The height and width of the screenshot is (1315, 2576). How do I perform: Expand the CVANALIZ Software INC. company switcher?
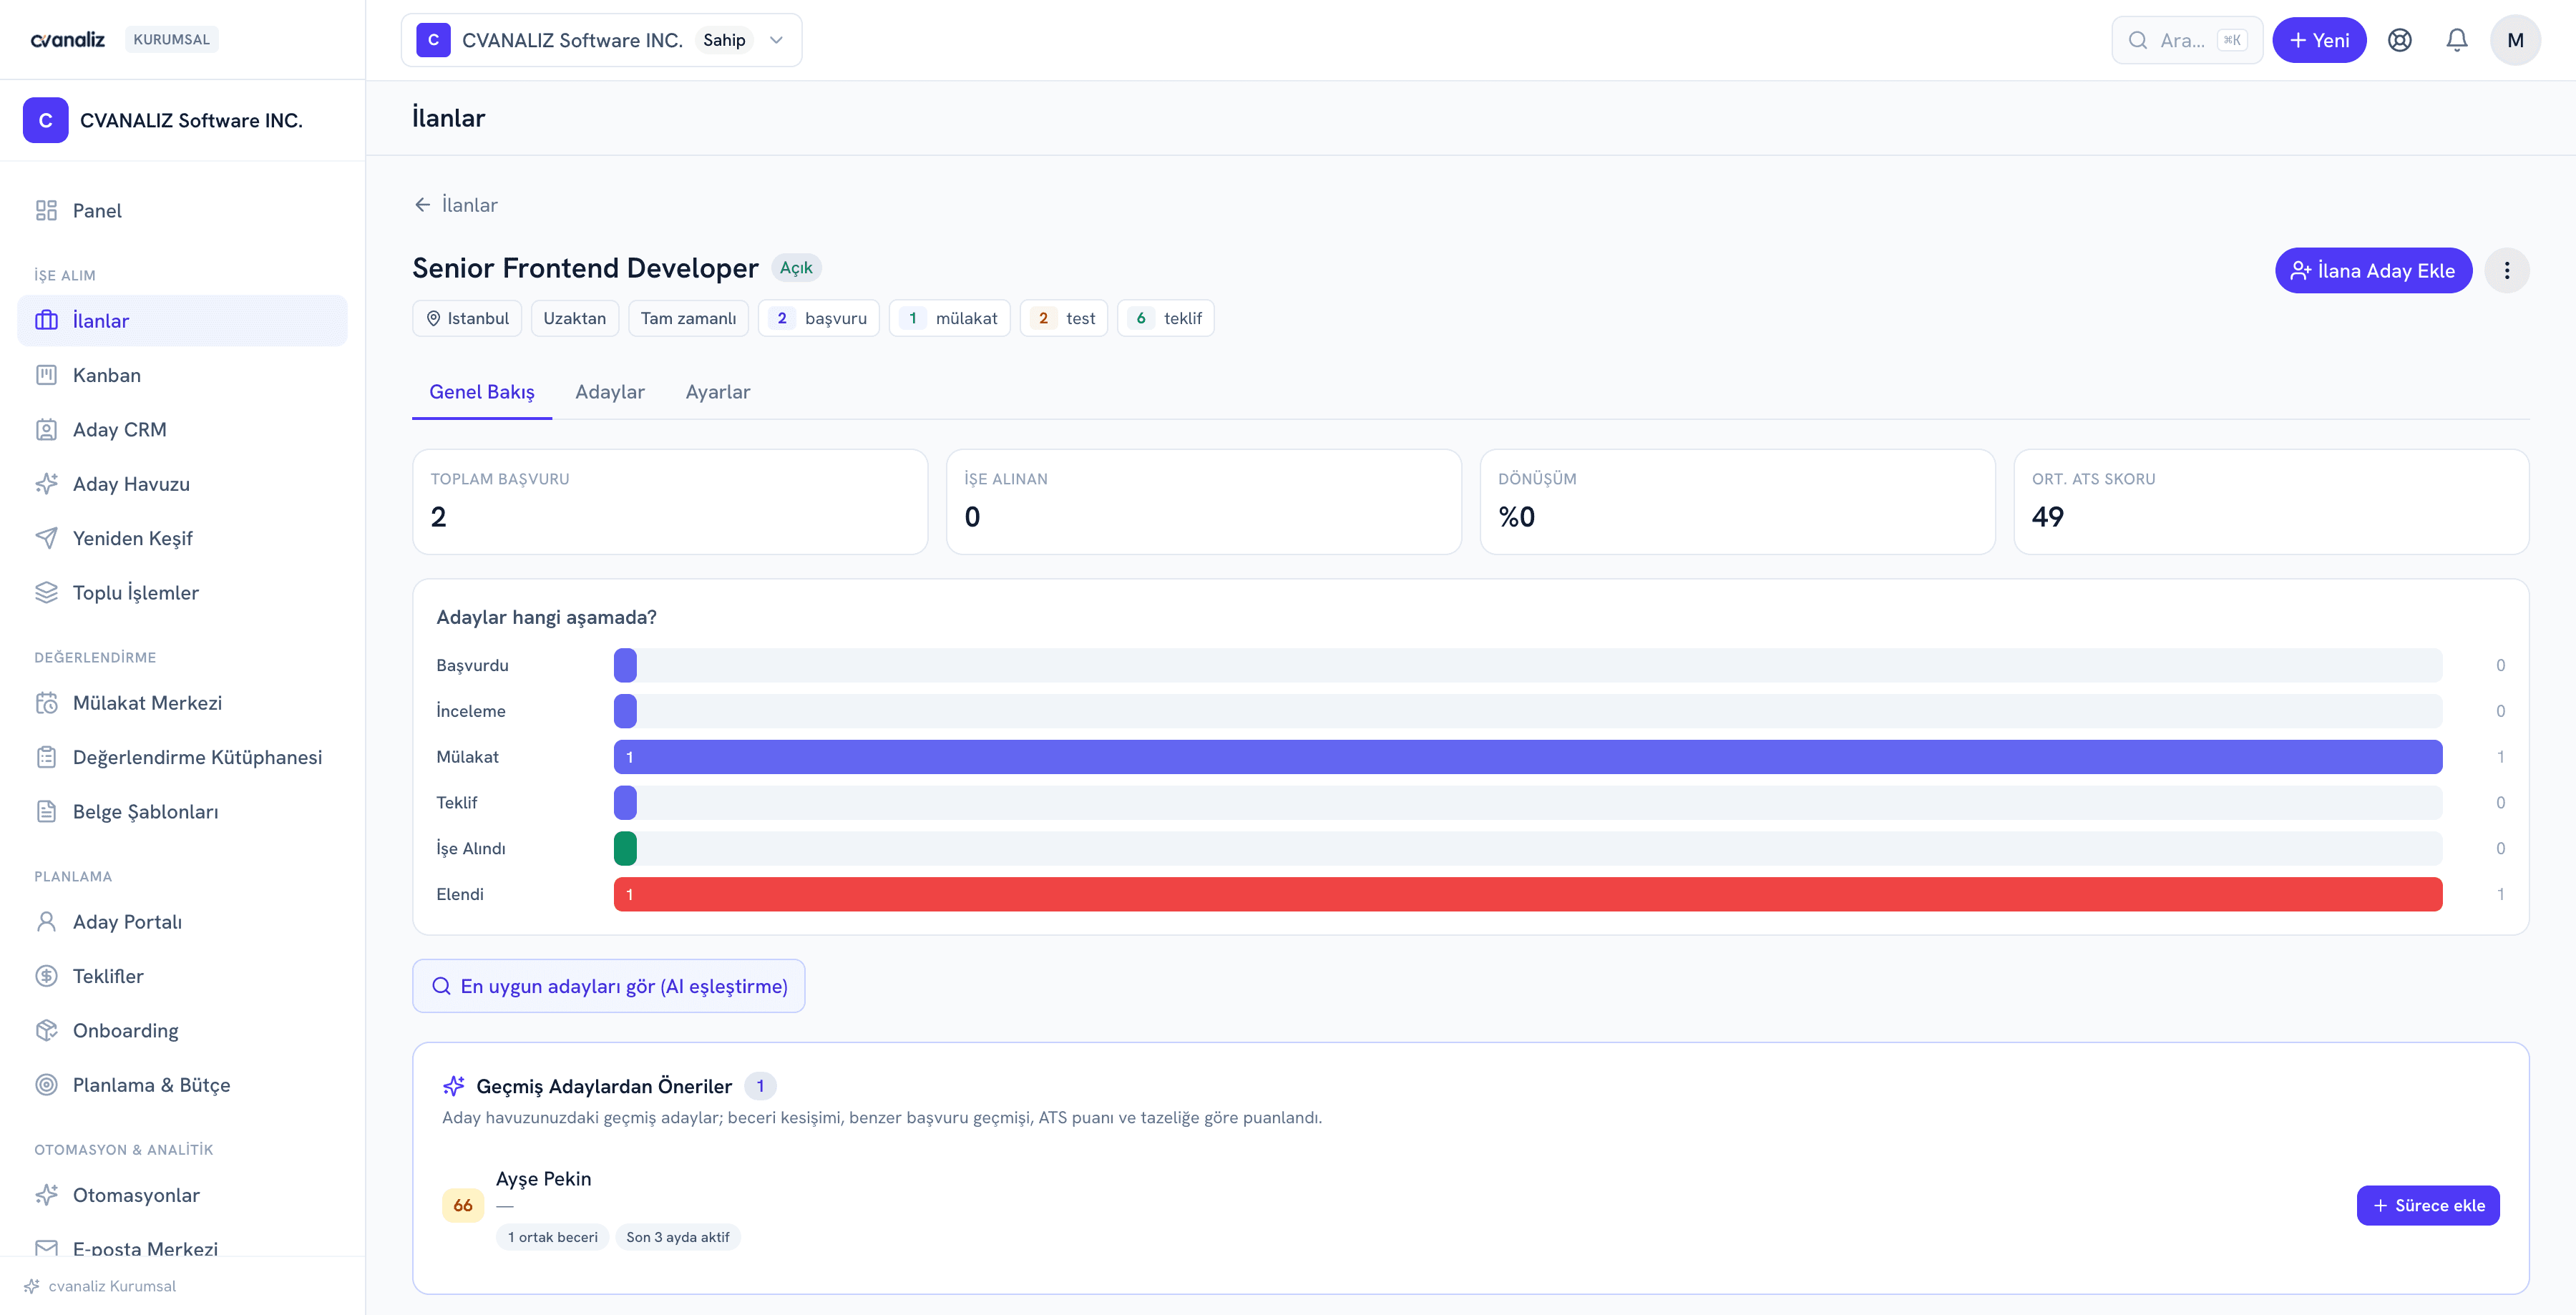[x=601, y=40]
